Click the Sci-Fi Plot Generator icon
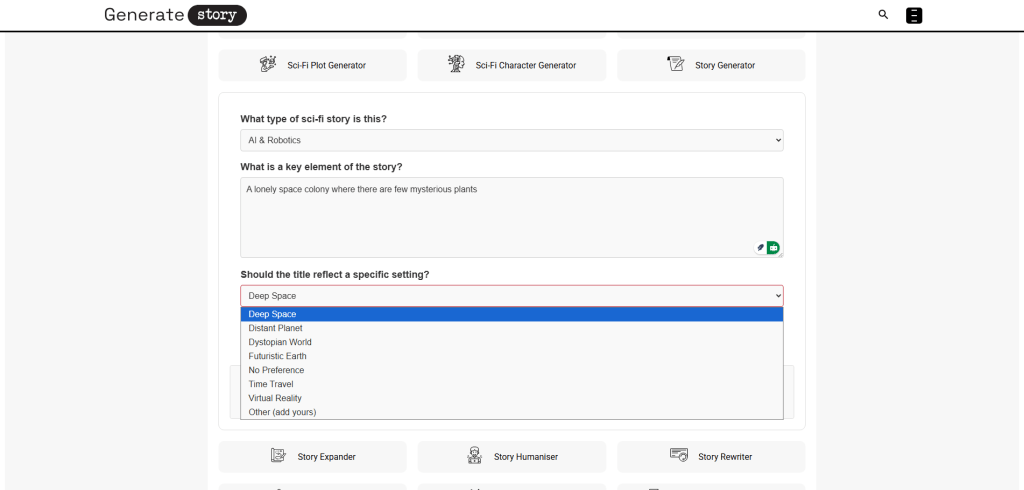1024x490 pixels. pyautogui.click(x=268, y=65)
